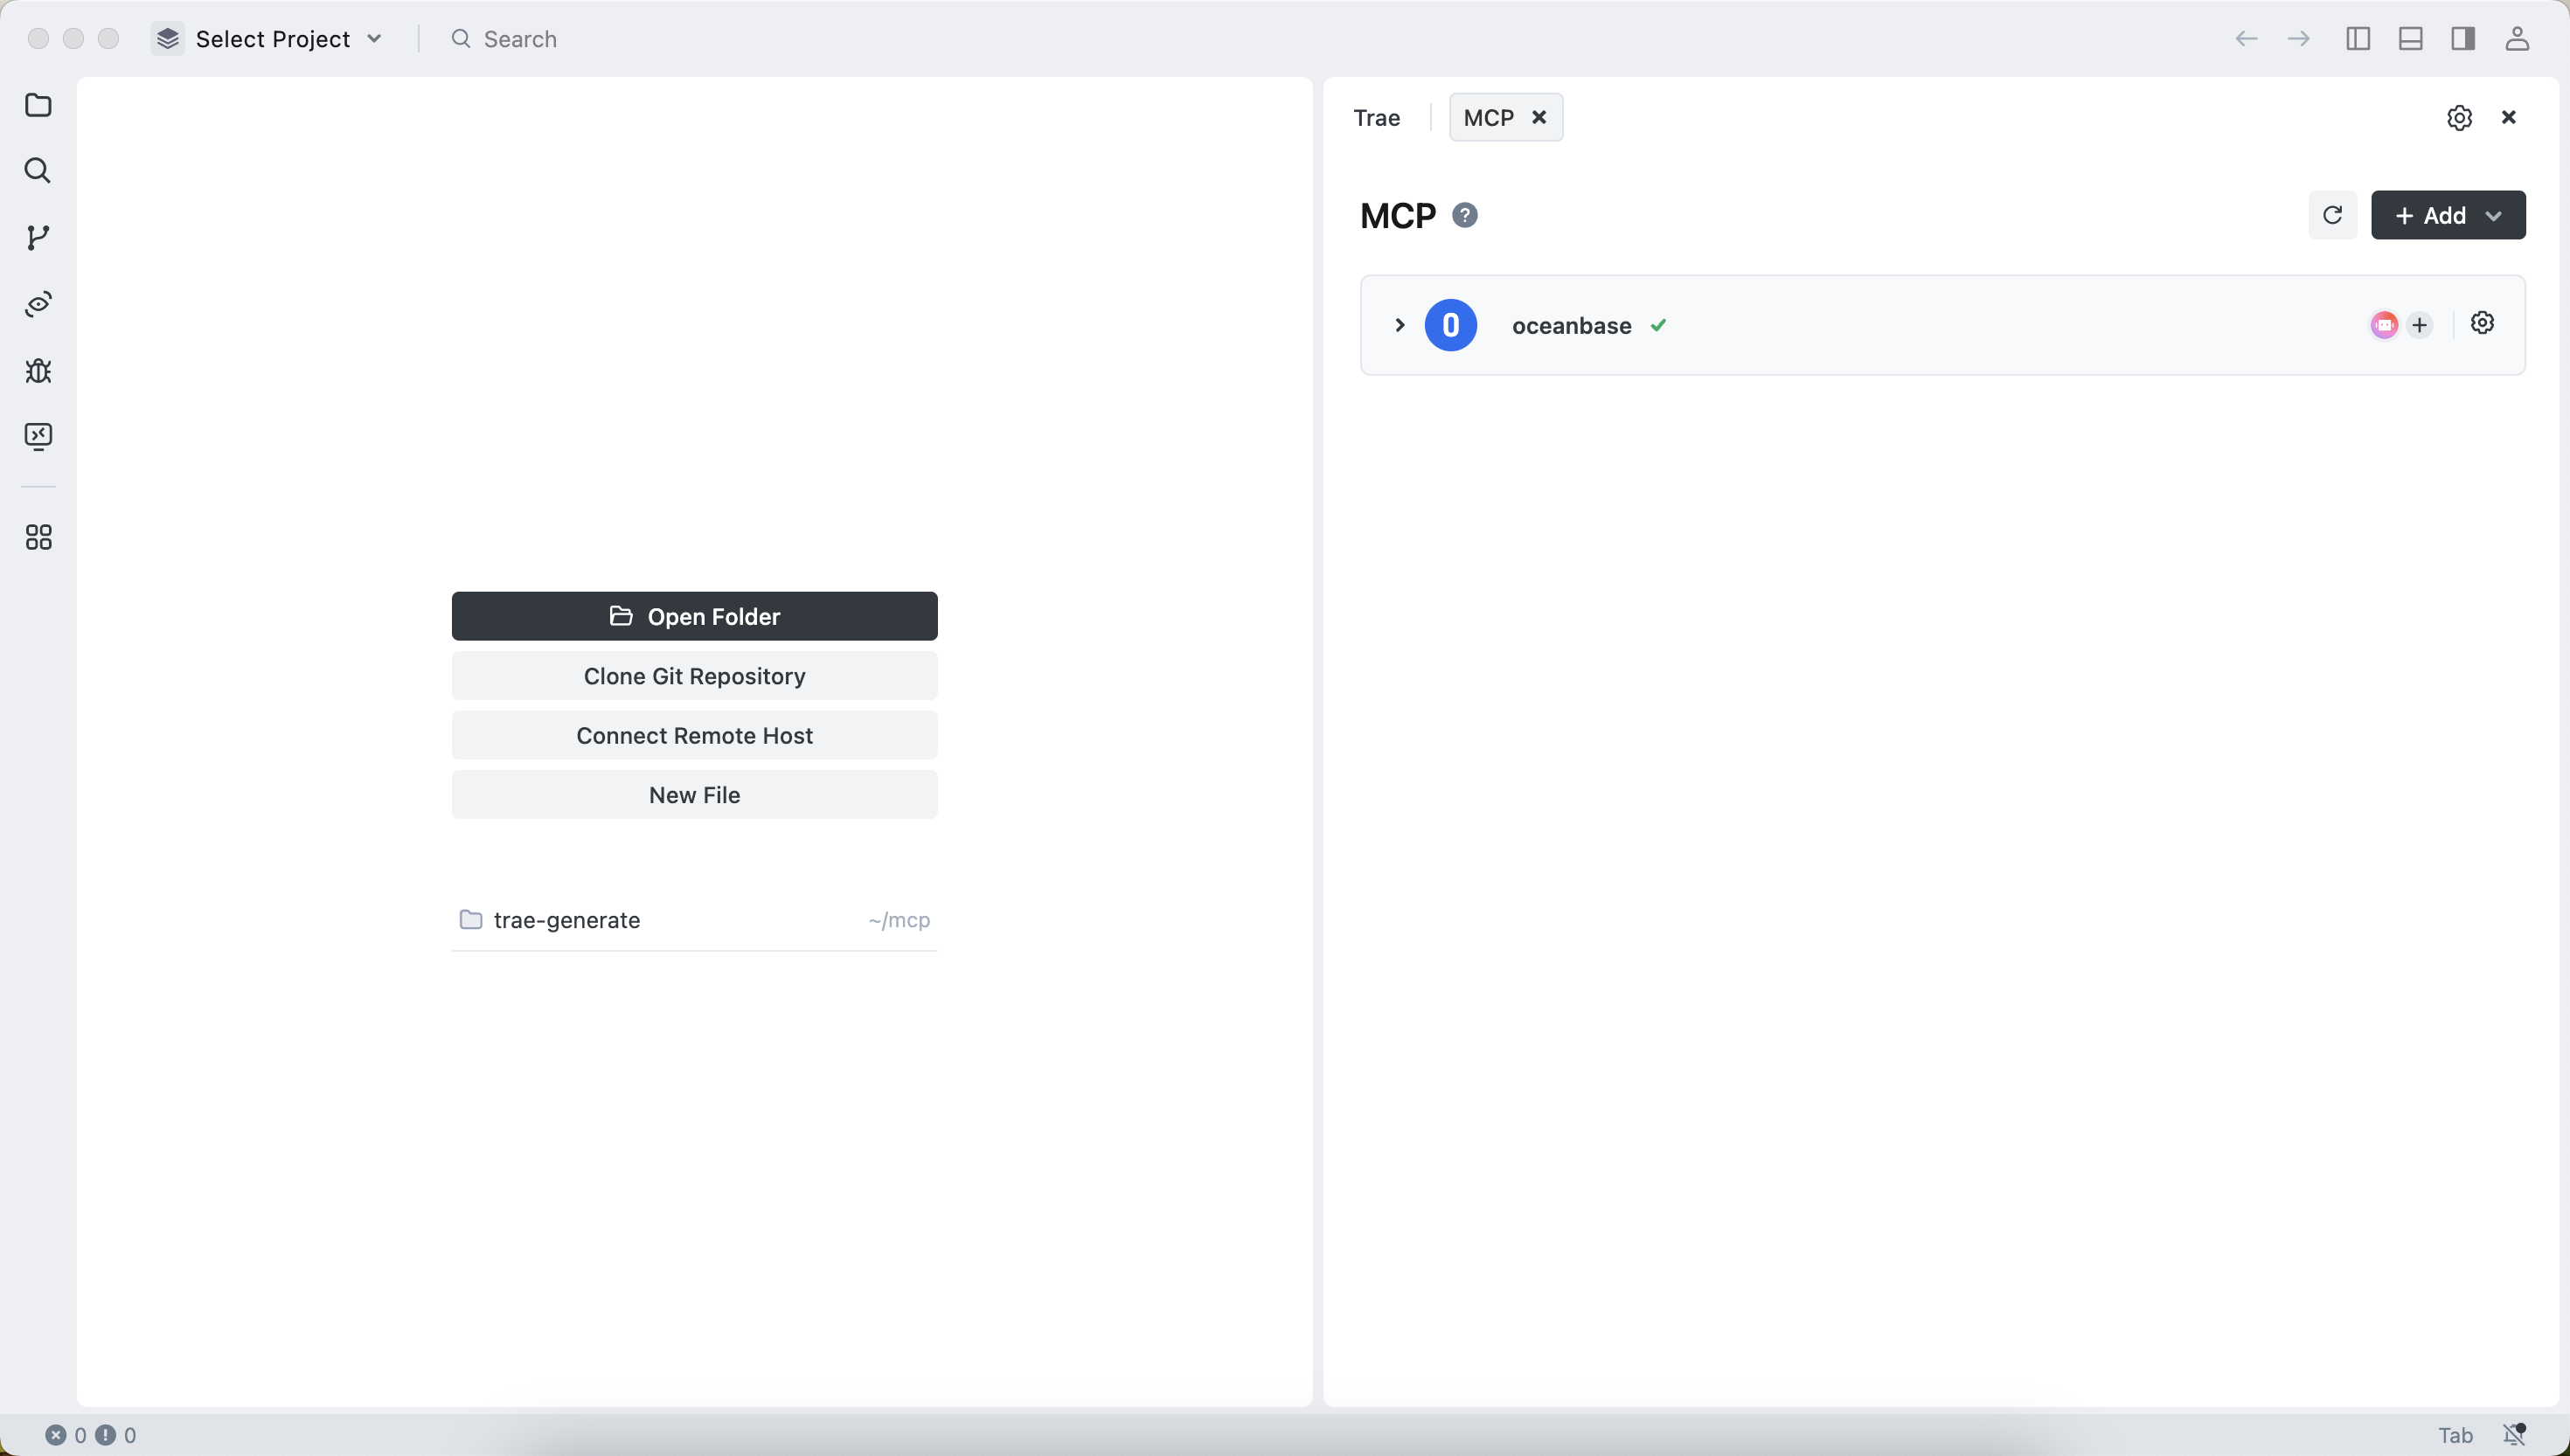Open oceanbase server settings gear
The image size is (2570, 1456).
click(x=2482, y=323)
